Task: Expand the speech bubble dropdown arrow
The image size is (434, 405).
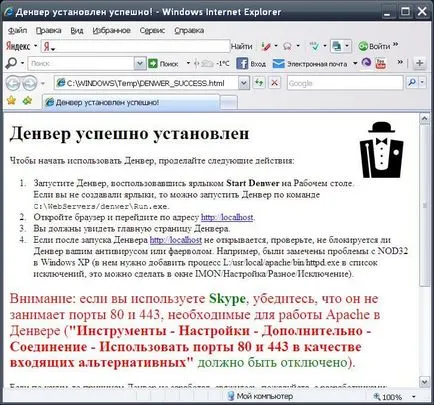Action: 298,46
